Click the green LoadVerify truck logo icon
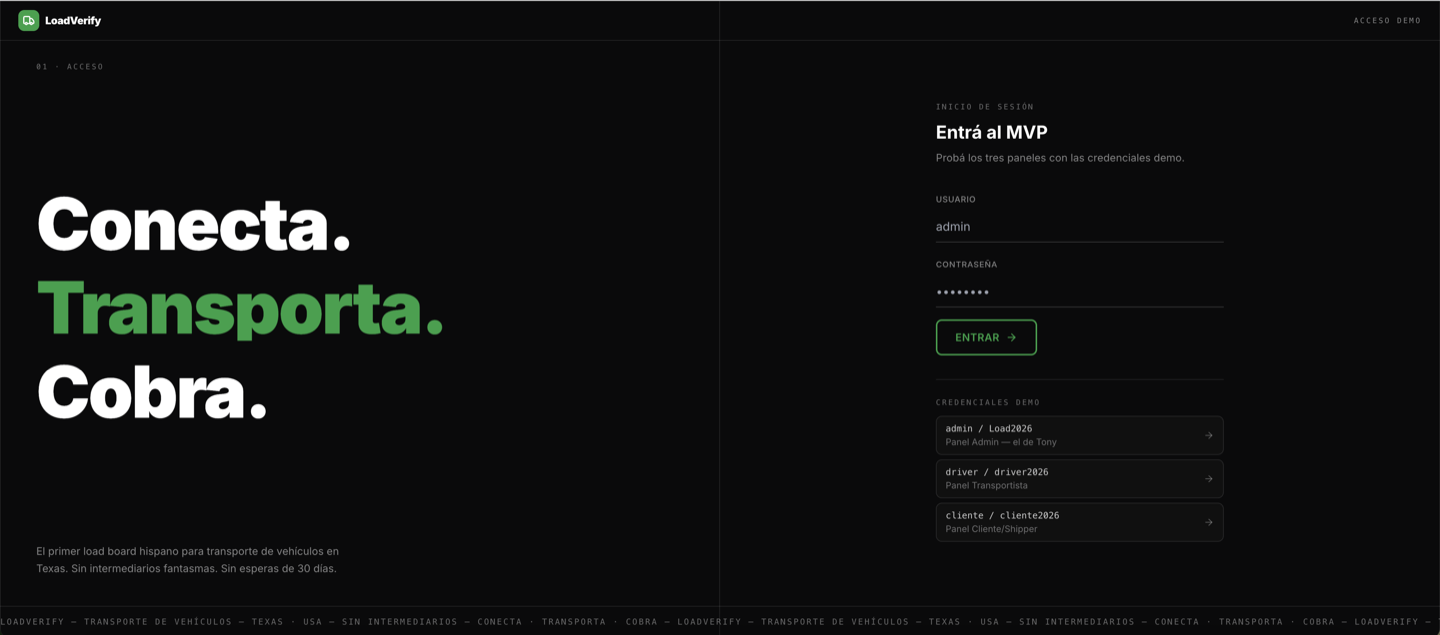The width and height of the screenshot is (1440, 635). (28, 20)
